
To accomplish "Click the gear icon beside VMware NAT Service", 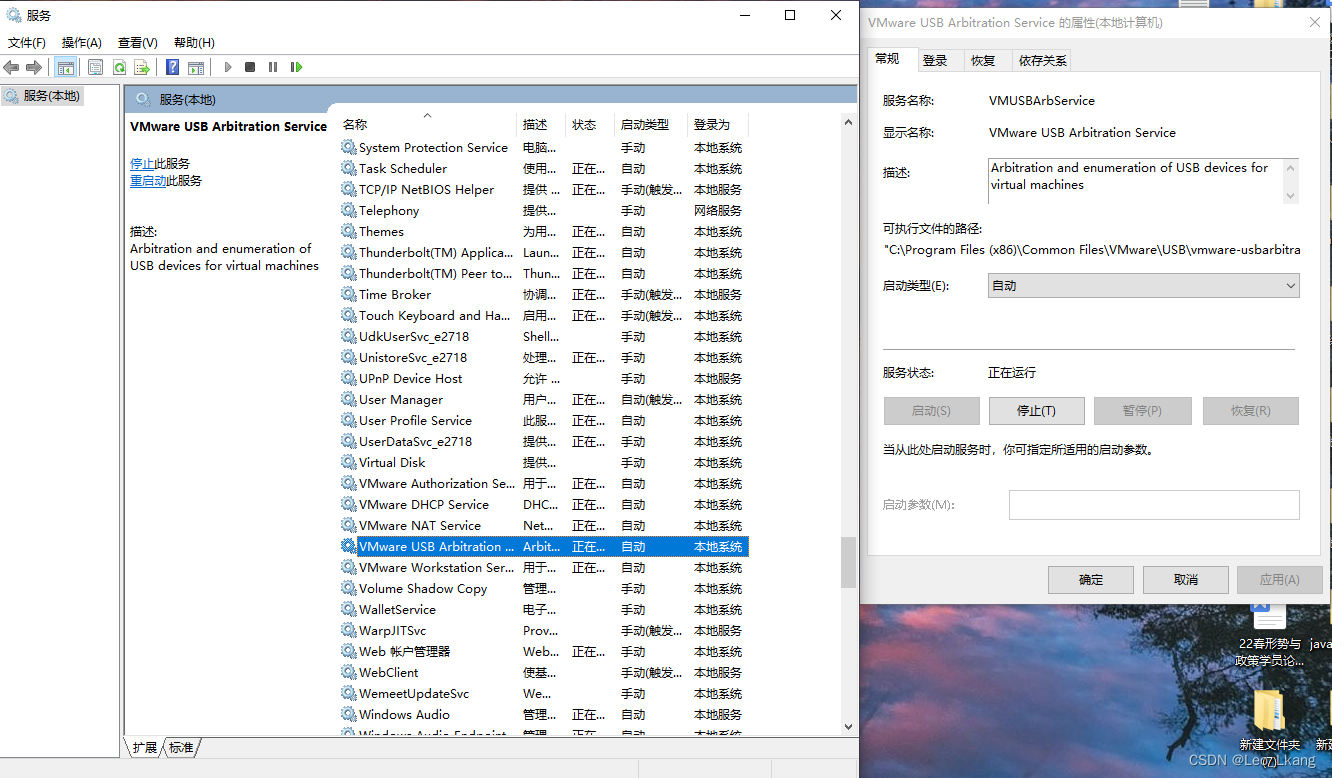I will click(348, 525).
